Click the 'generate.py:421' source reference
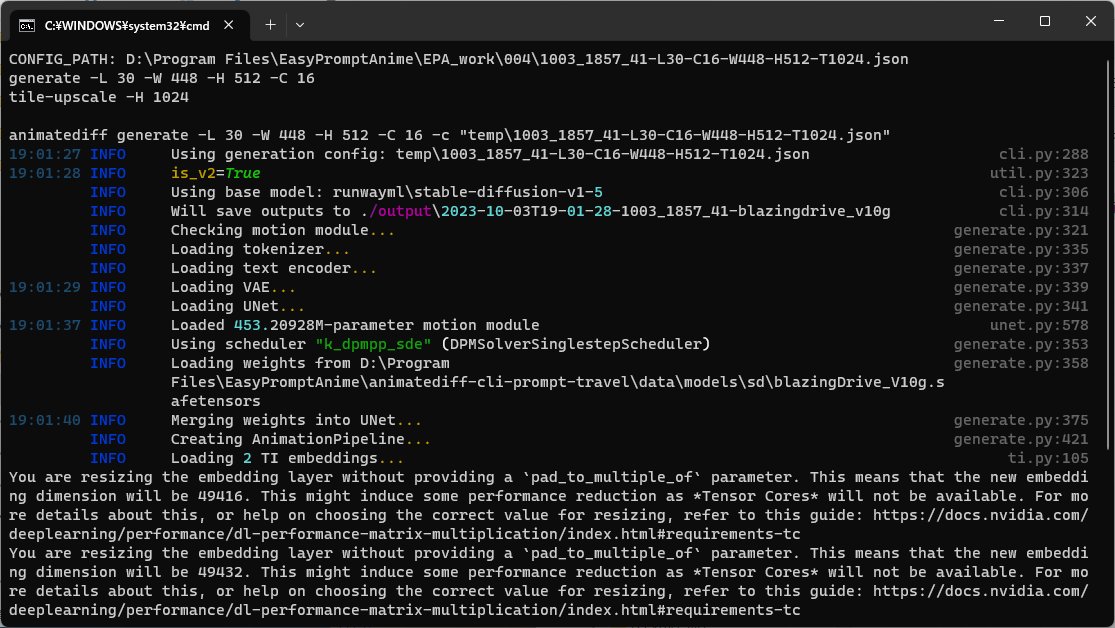 point(1021,440)
